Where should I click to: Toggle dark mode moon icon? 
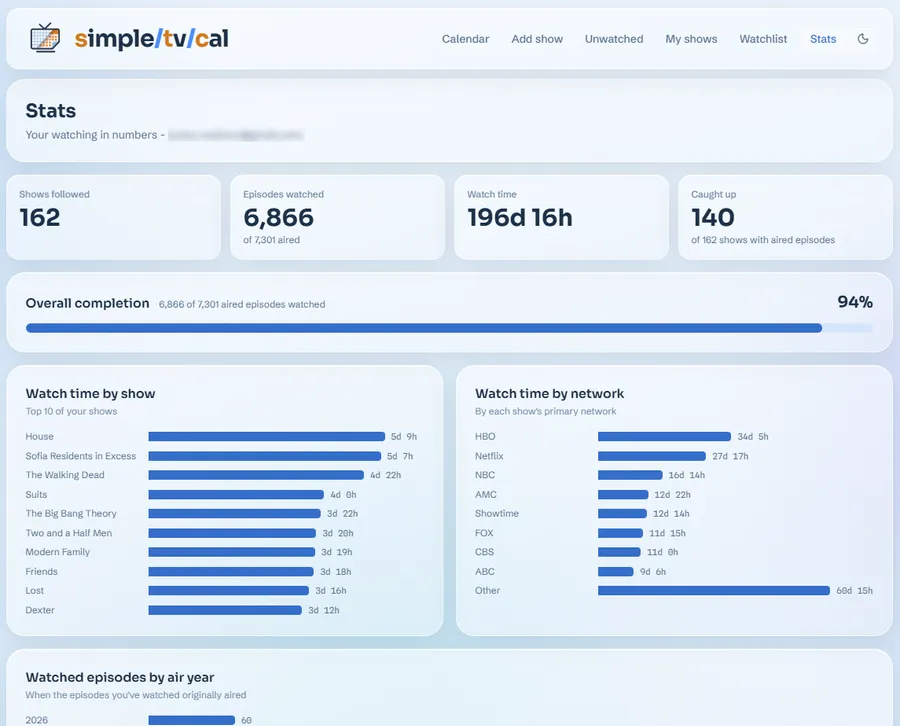coord(863,39)
